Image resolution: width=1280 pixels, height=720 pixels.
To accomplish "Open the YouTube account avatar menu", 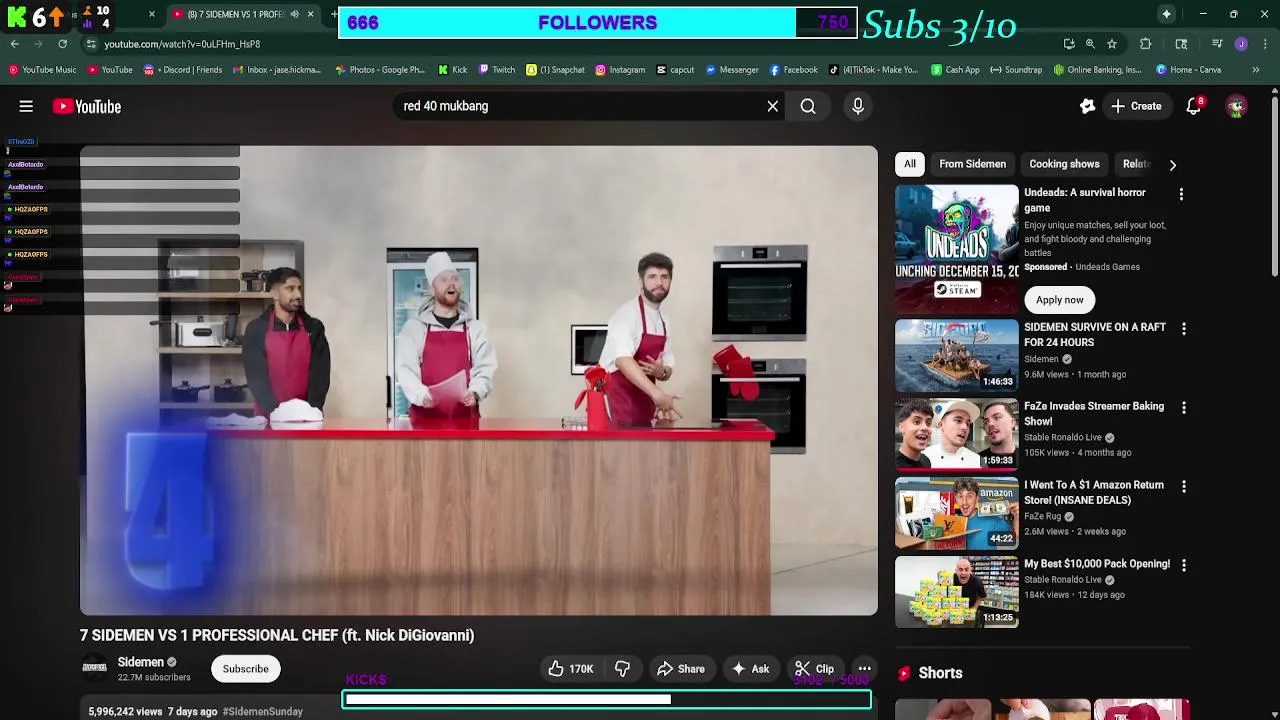I will (1237, 106).
